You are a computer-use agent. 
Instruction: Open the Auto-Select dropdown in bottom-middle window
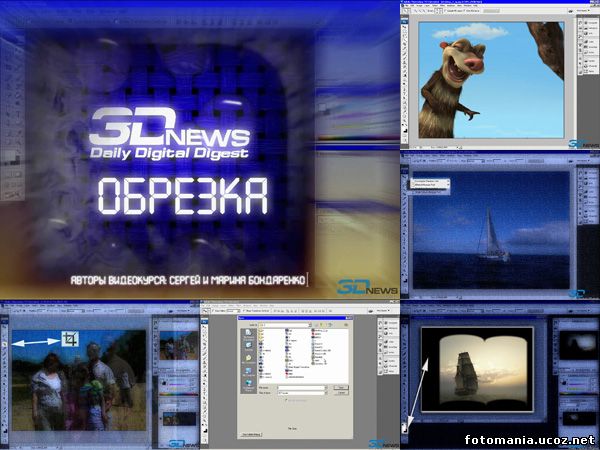coord(233,311)
